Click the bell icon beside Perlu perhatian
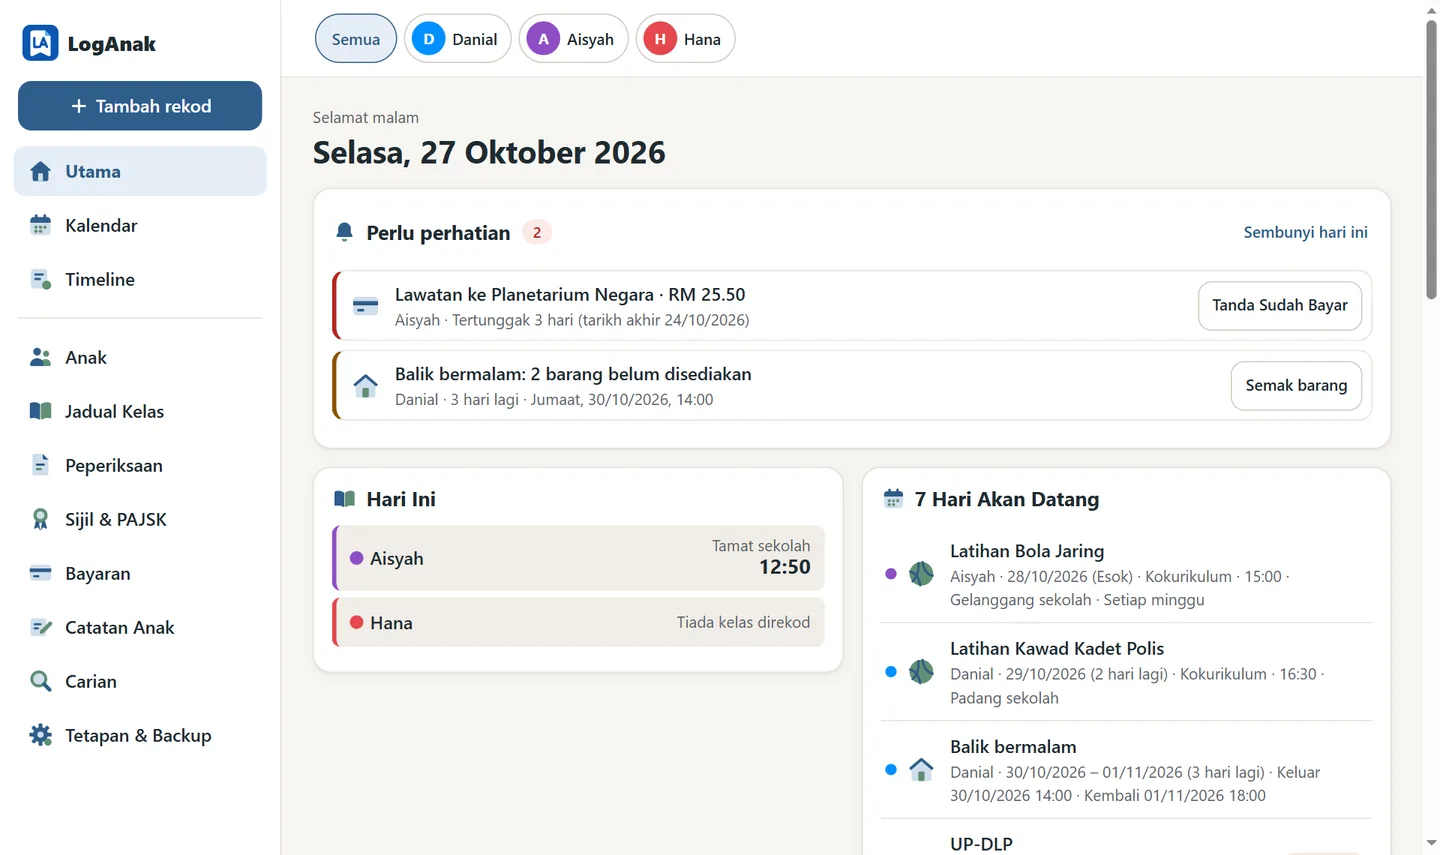Viewport: 1440px width, 855px height. coord(344,232)
